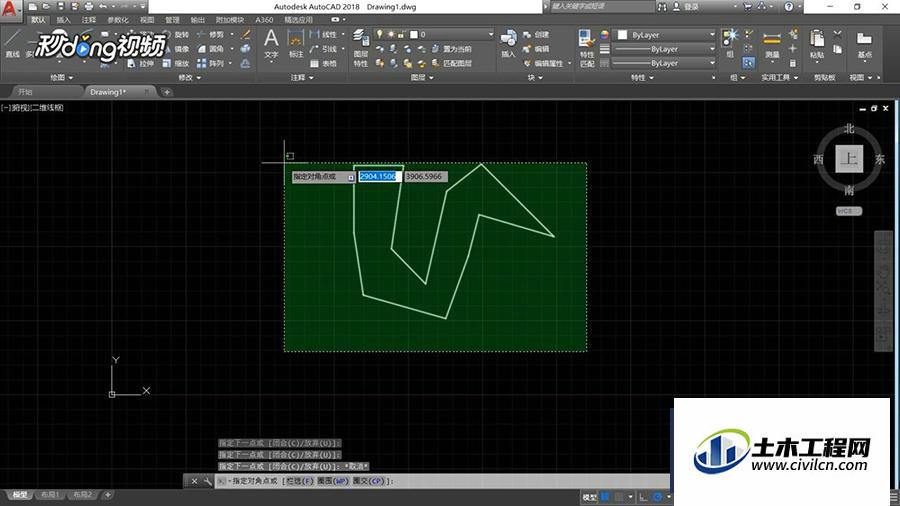
Task: Expand the Block (块) panel
Action: (535, 77)
